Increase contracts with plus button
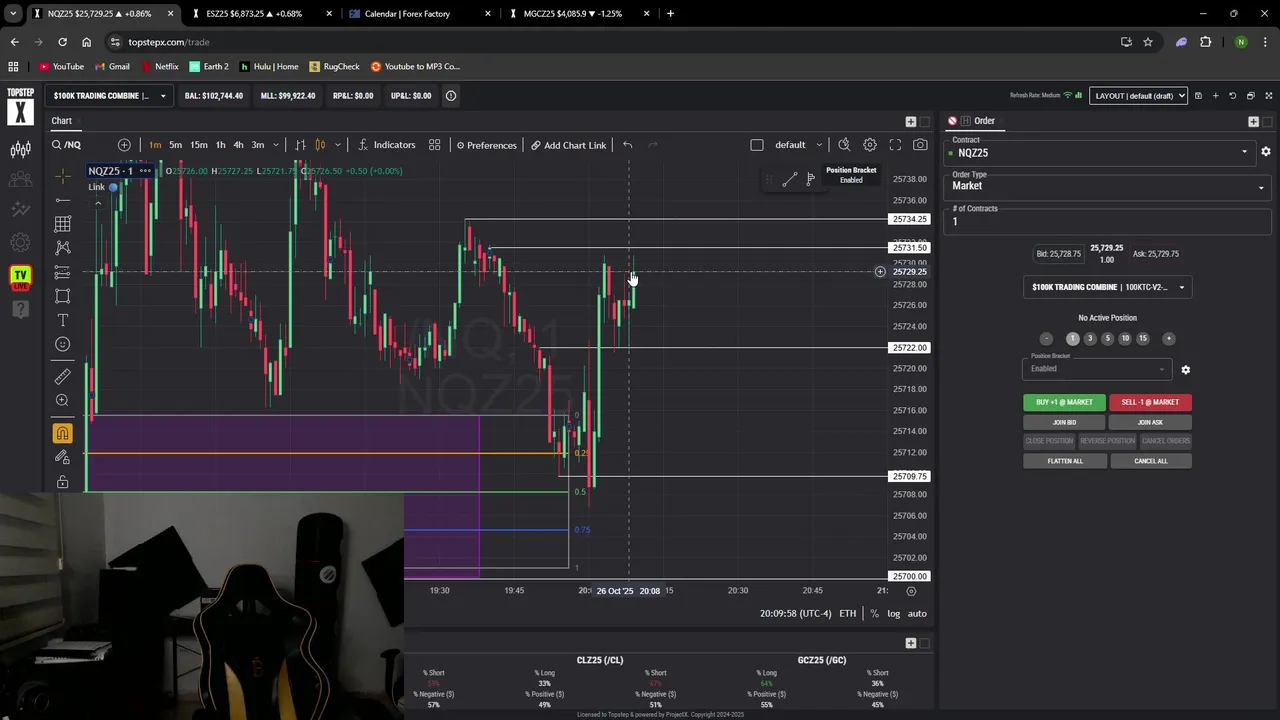Viewport: 1280px width, 720px height. pos(1168,339)
